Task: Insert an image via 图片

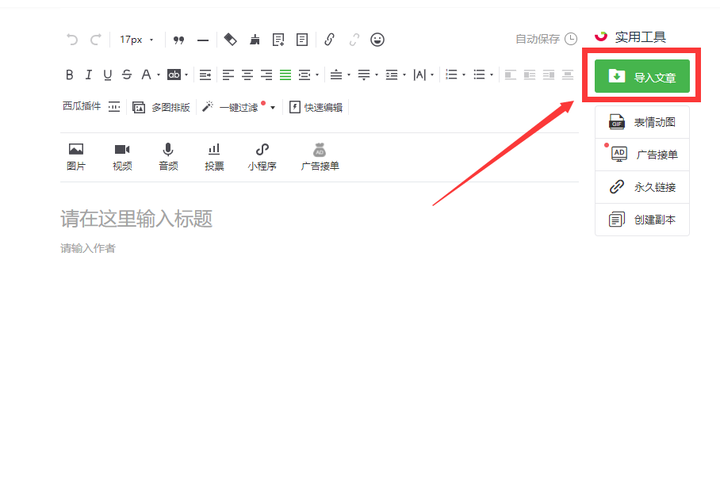Action: pyautogui.click(x=76, y=157)
